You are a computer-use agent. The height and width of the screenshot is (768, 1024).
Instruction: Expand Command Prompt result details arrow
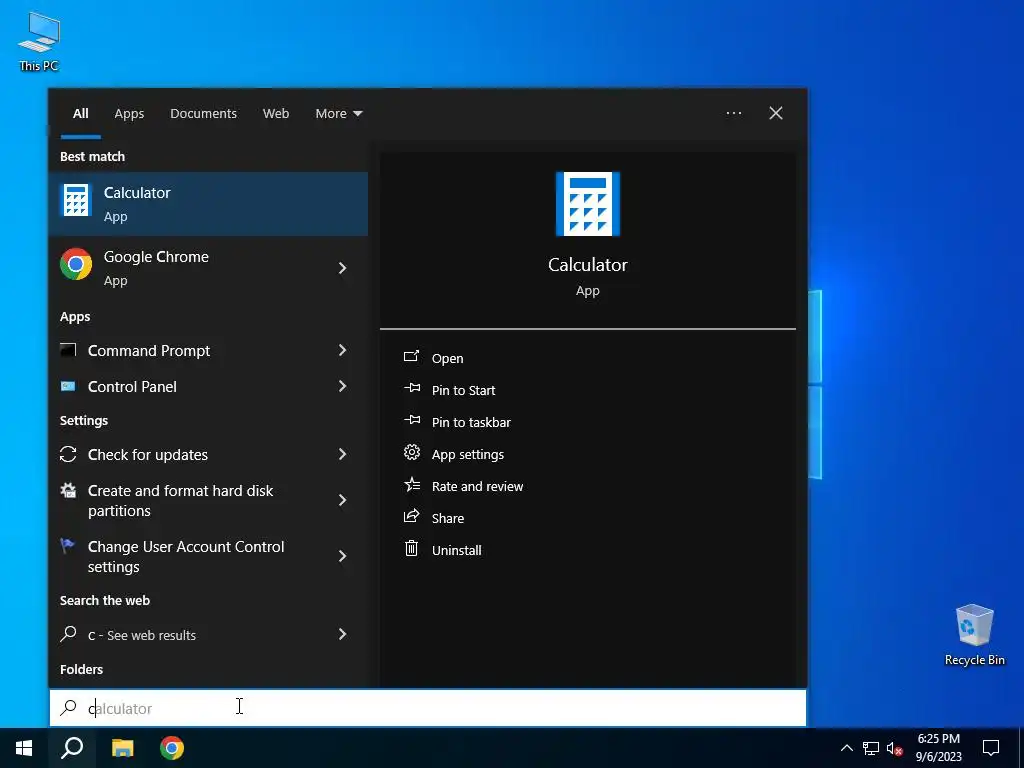pos(342,350)
